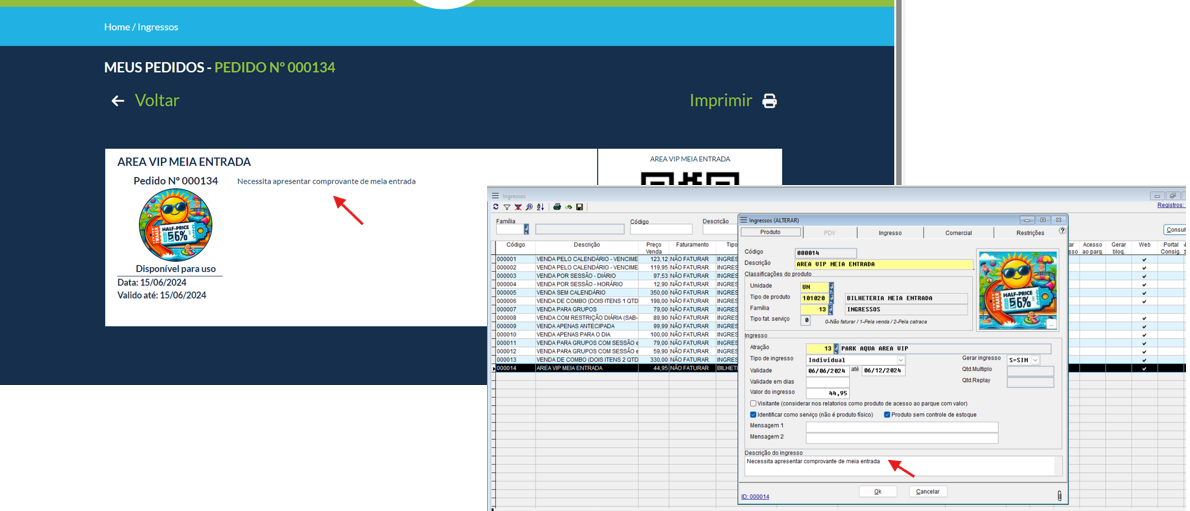Toggle Identificar como serviço checkbox
Image resolution: width=1190 pixels, height=511 pixels.
(x=753, y=415)
